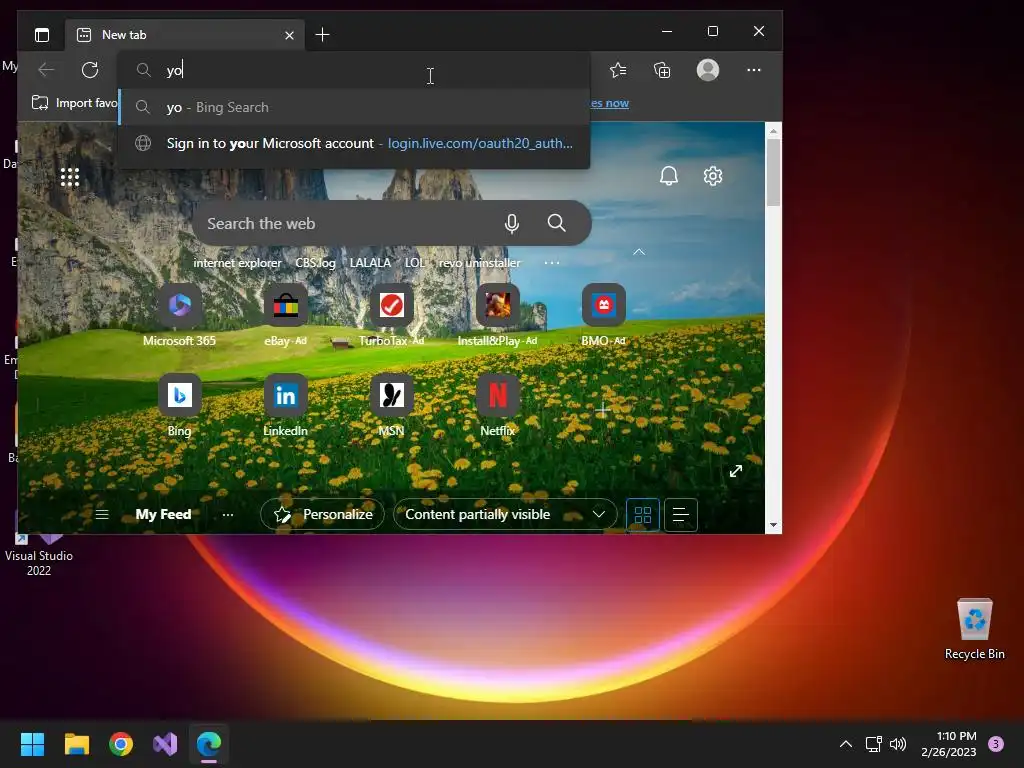Expand the background image view
1024x768 pixels.
(x=736, y=471)
